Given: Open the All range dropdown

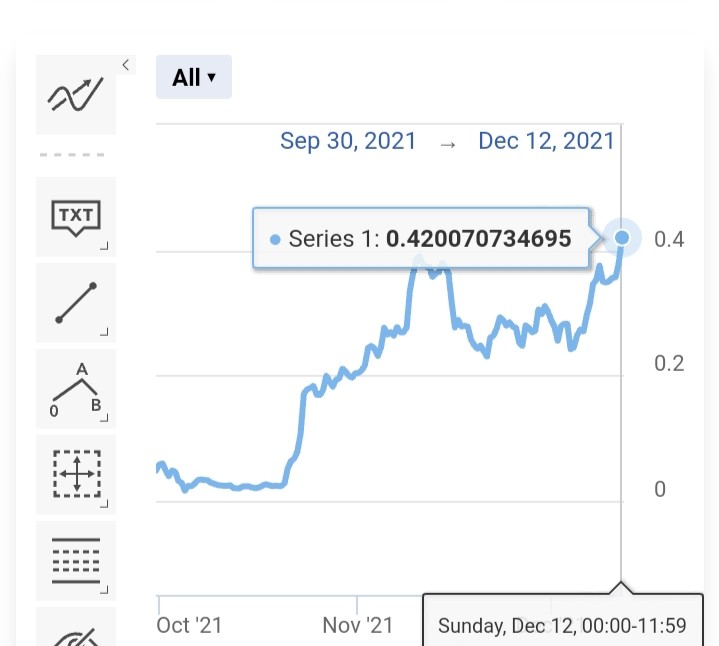Looking at the screenshot, I should (194, 77).
